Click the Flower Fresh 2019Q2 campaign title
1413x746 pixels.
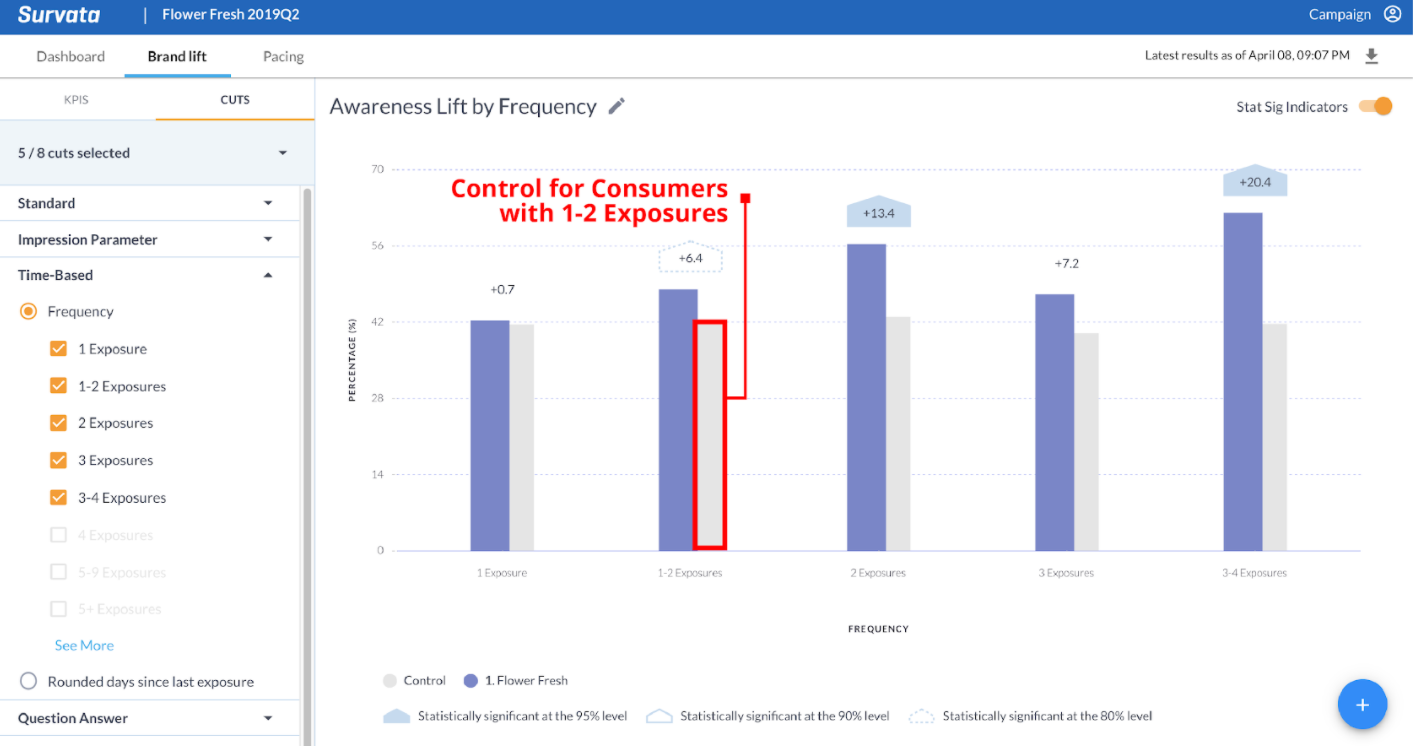pyautogui.click(x=231, y=15)
